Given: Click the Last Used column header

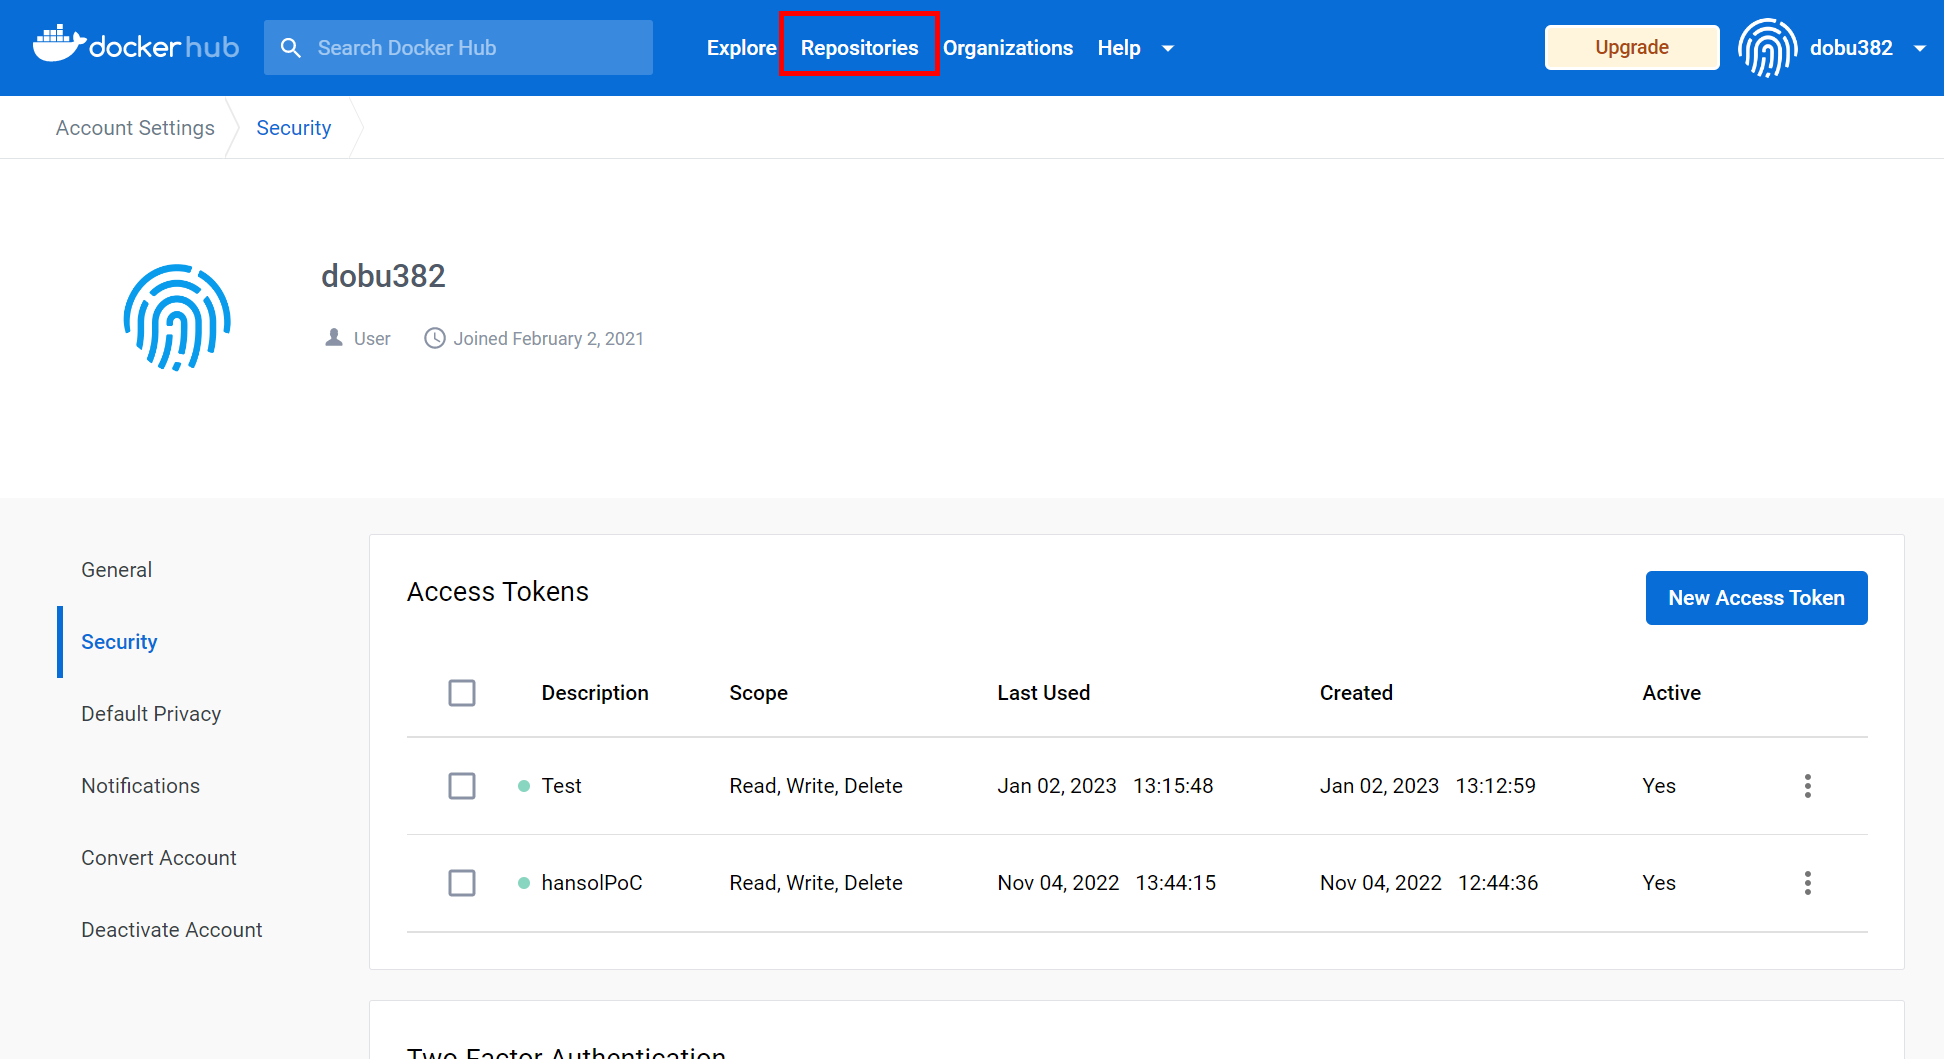Looking at the screenshot, I should 1043,693.
